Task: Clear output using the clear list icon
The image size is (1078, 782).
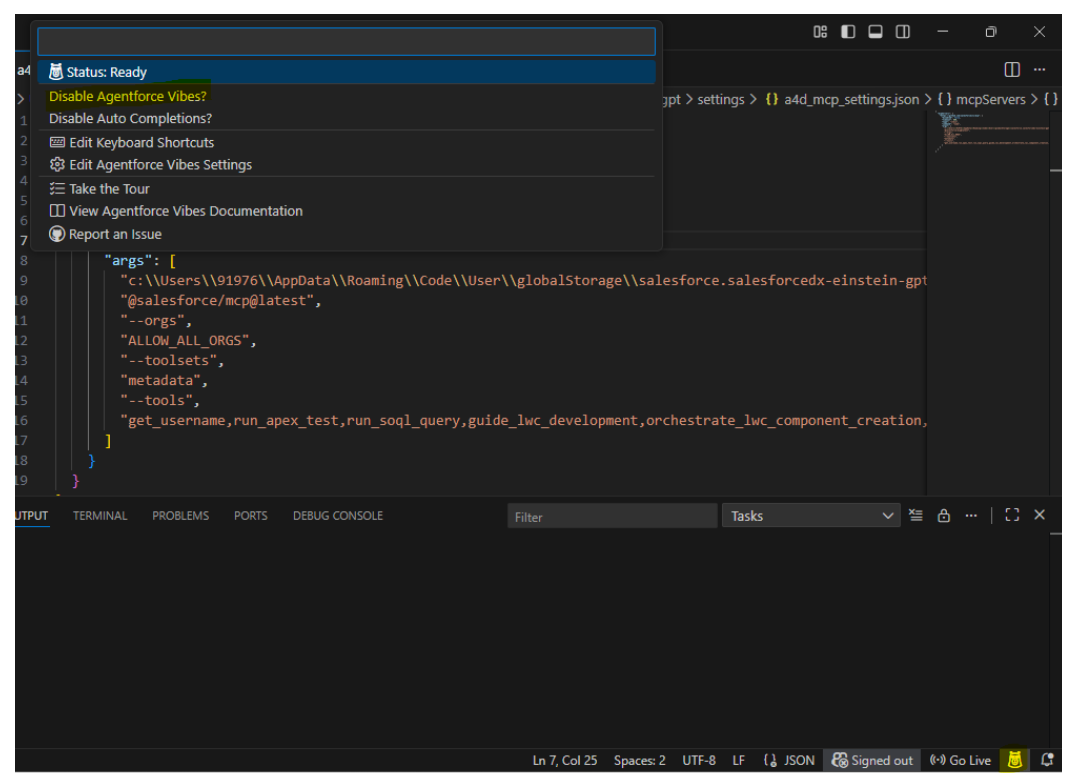Action: (x=916, y=515)
